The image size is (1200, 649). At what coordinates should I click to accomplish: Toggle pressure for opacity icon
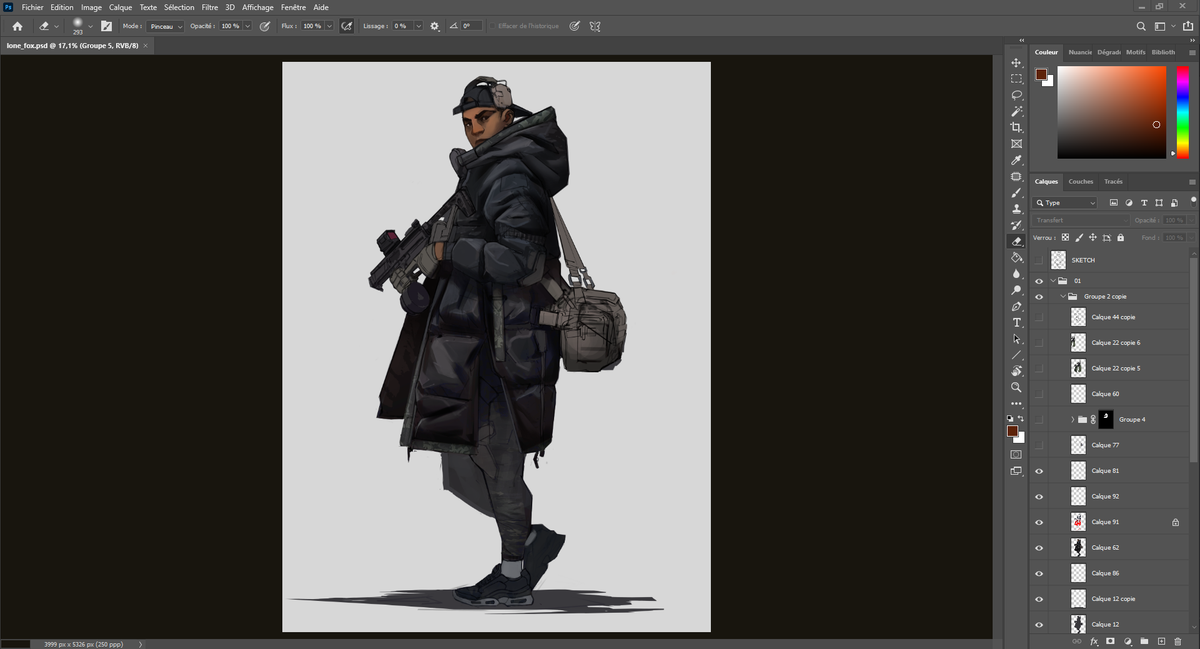tap(265, 26)
